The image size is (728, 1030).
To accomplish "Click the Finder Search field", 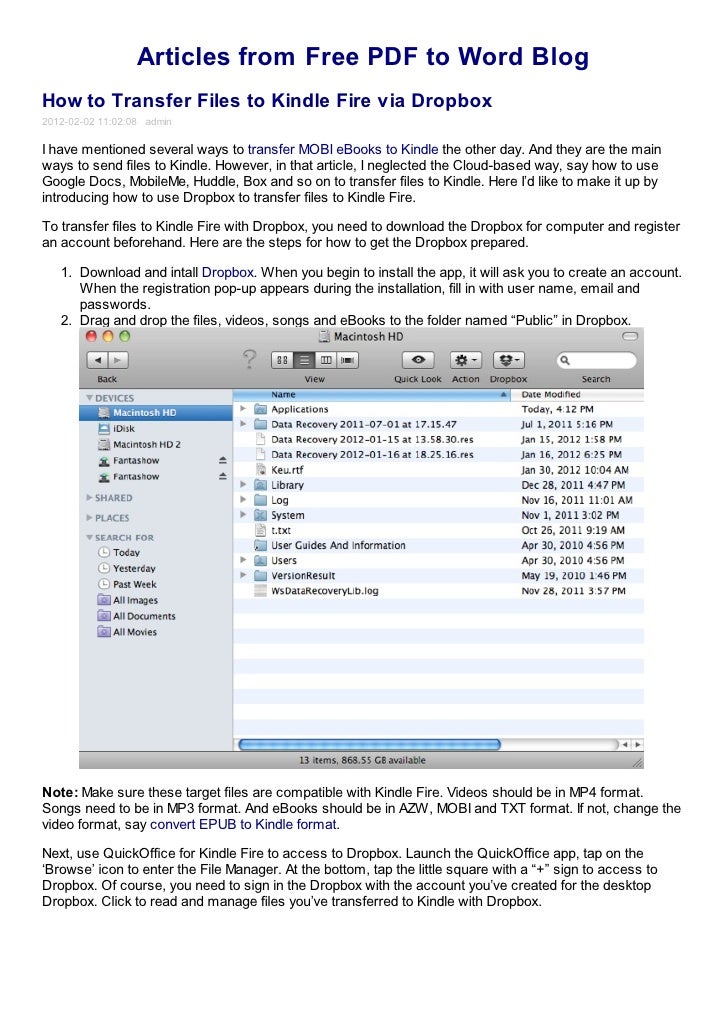I will click(x=597, y=360).
